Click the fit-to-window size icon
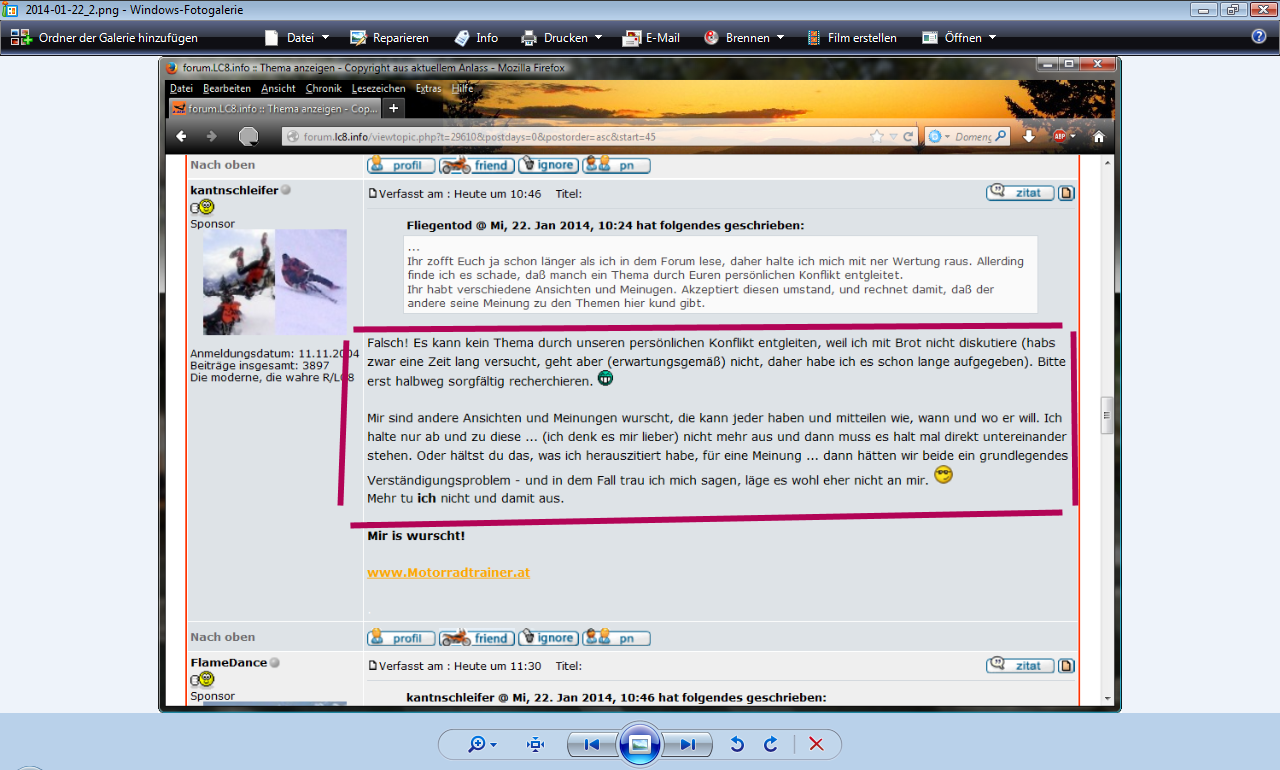The width and height of the screenshot is (1280, 770). click(x=535, y=744)
